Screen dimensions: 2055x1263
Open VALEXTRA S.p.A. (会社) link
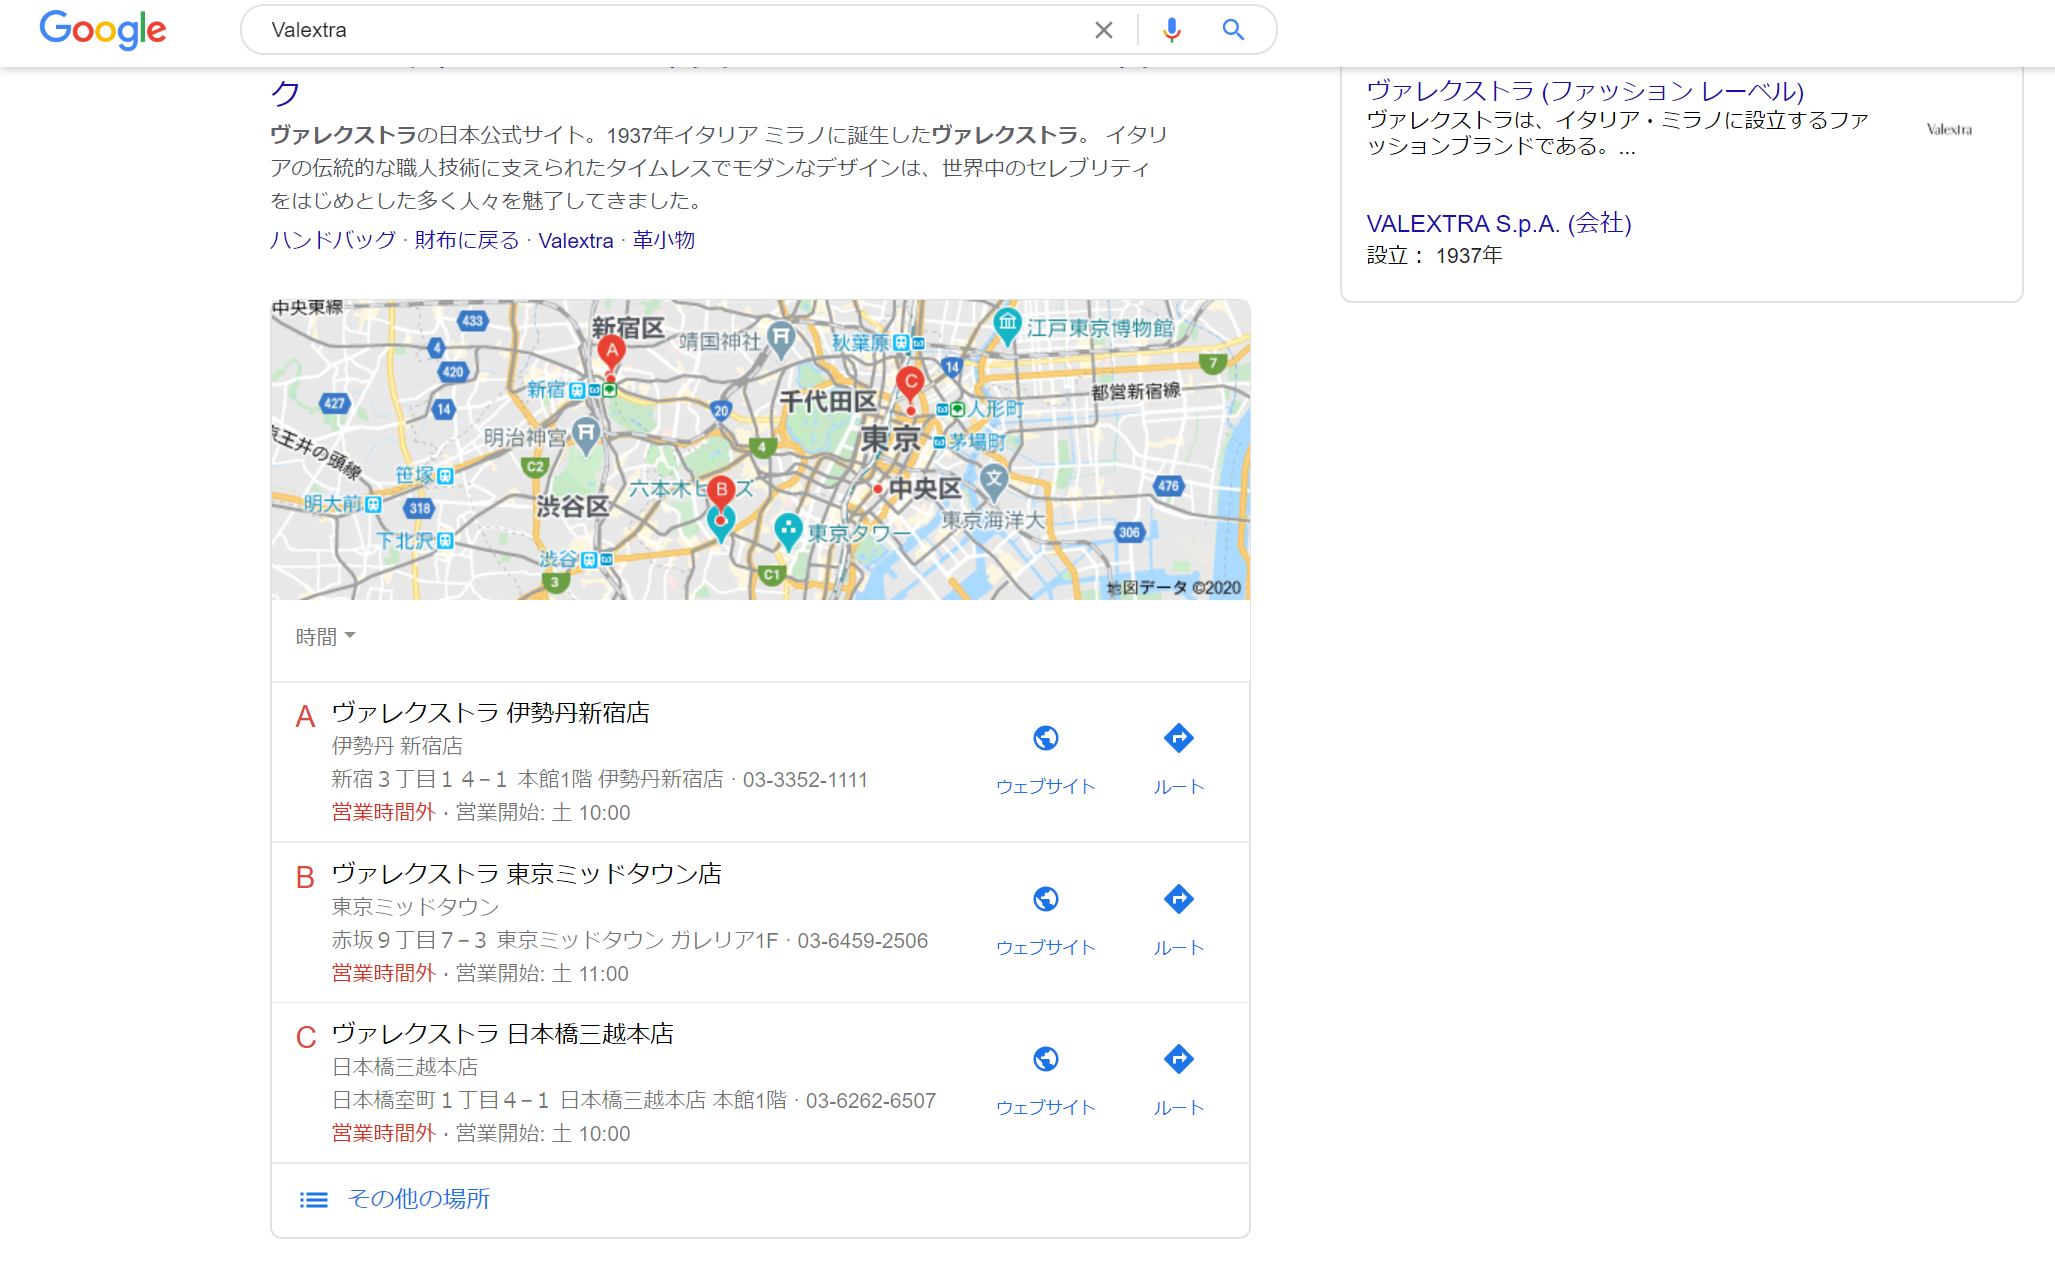(x=1499, y=223)
